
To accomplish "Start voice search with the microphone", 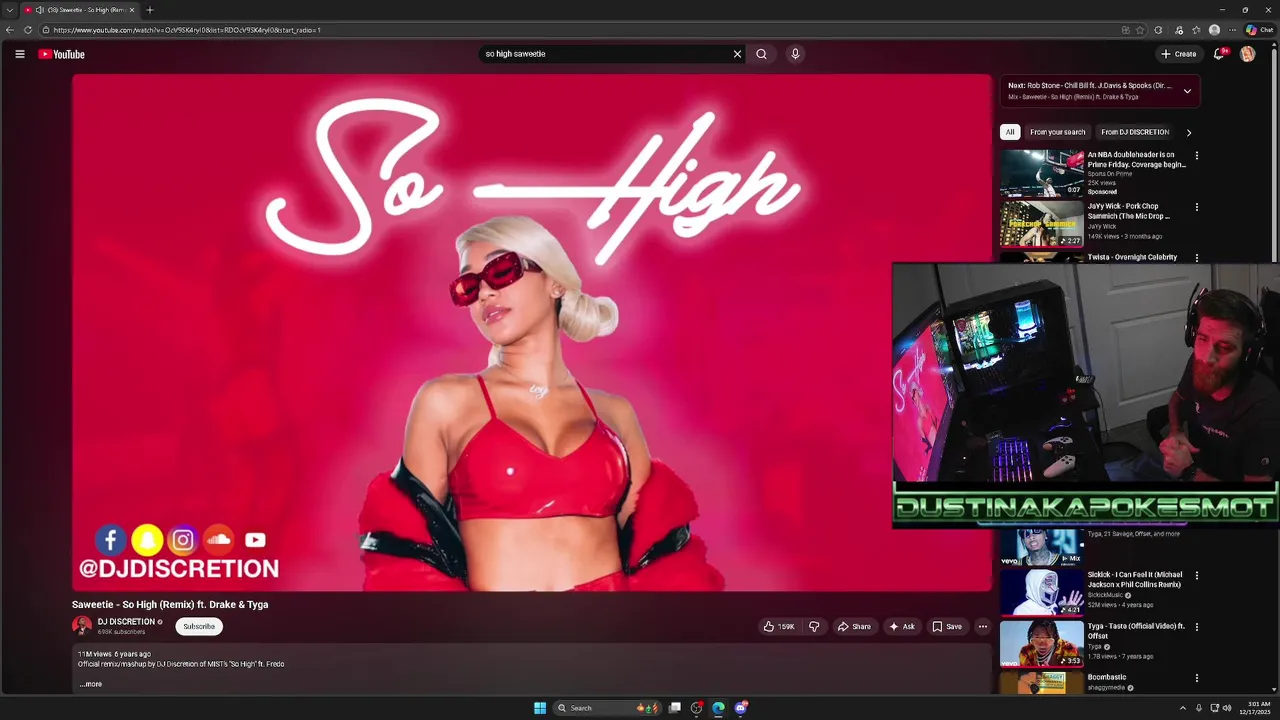I will 795,54.
